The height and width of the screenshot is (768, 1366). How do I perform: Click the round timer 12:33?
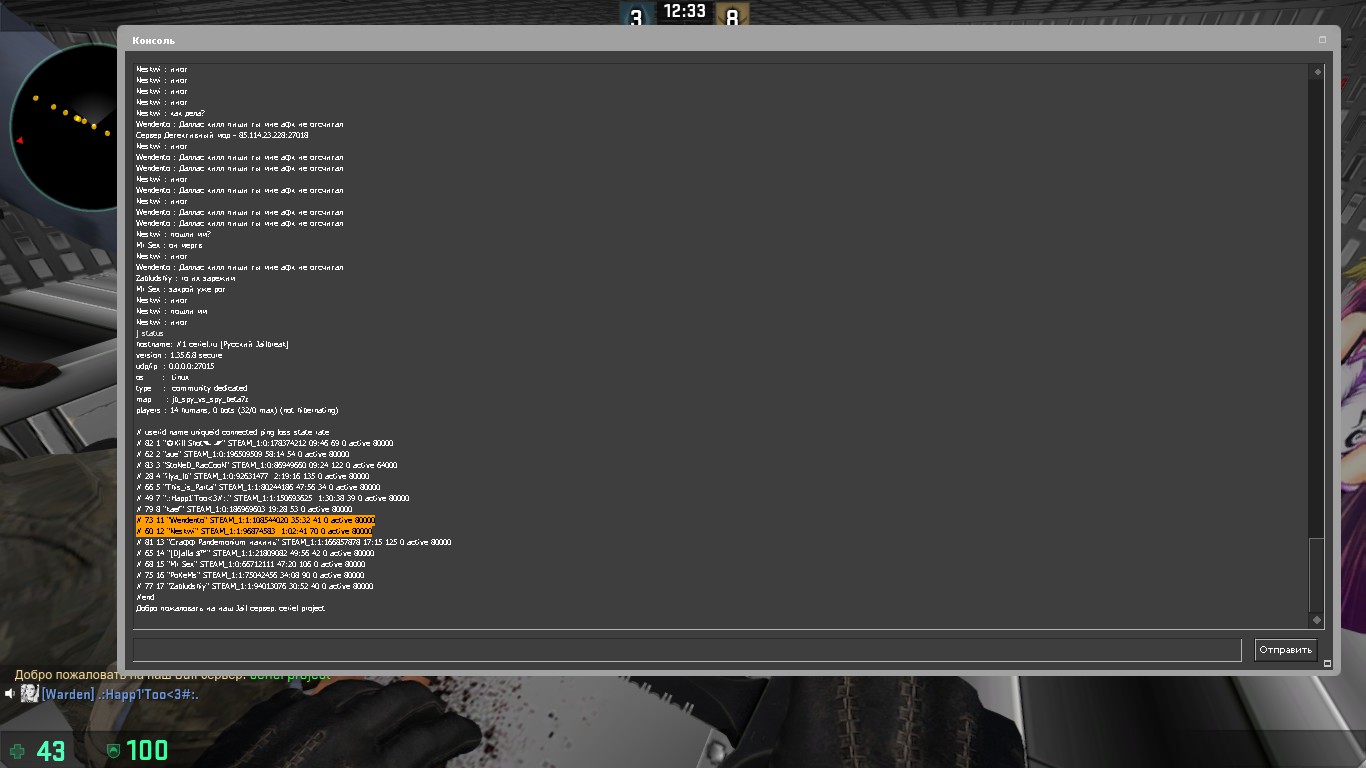coord(684,12)
